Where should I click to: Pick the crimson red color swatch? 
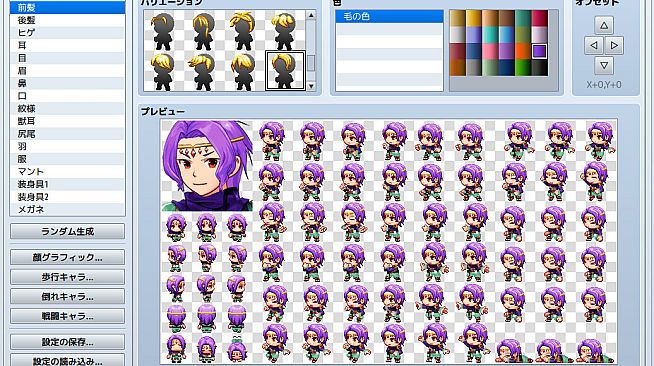(x=540, y=18)
